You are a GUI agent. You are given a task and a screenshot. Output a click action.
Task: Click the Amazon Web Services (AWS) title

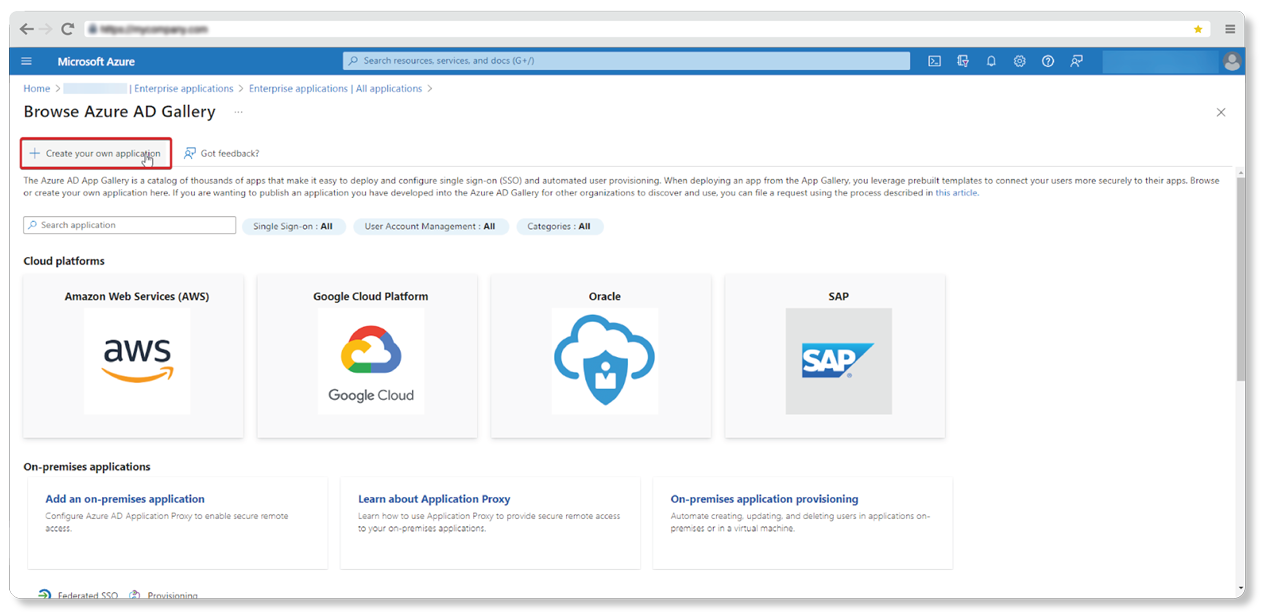pyautogui.click(x=137, y=297)
